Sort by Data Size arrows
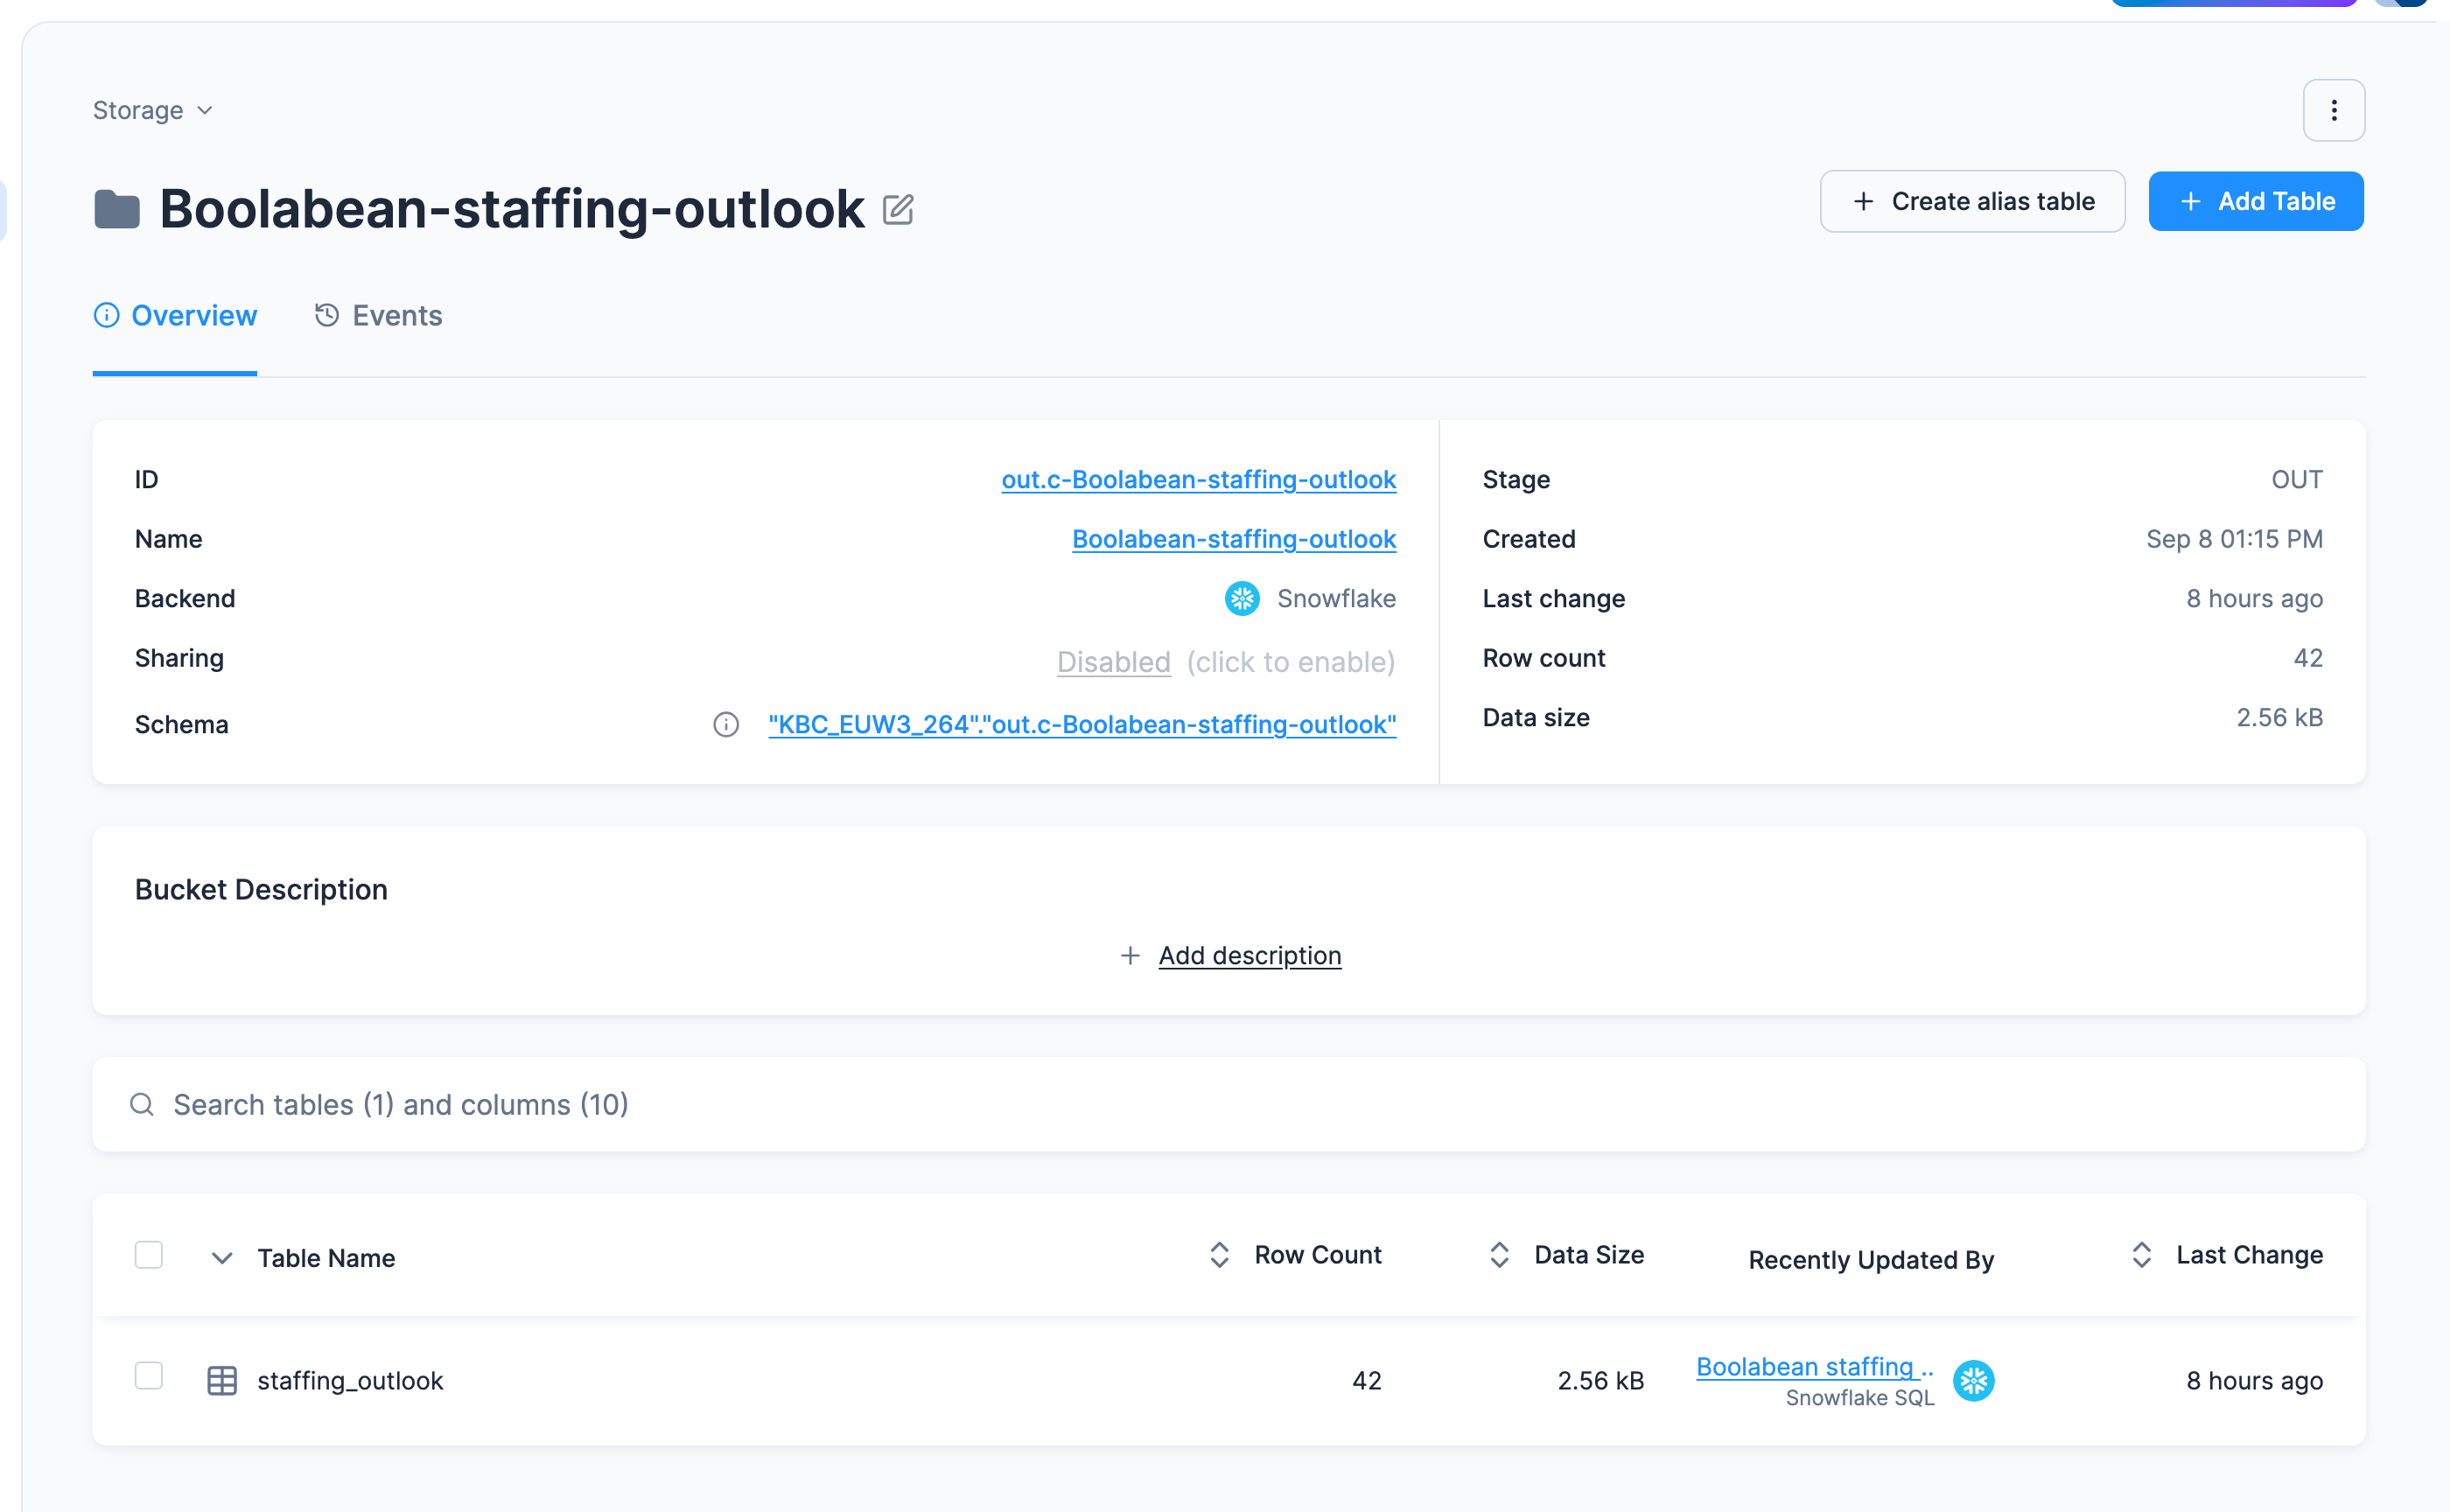The width and height of the screenshot is (2450, 1512). coord(1499,1255)
